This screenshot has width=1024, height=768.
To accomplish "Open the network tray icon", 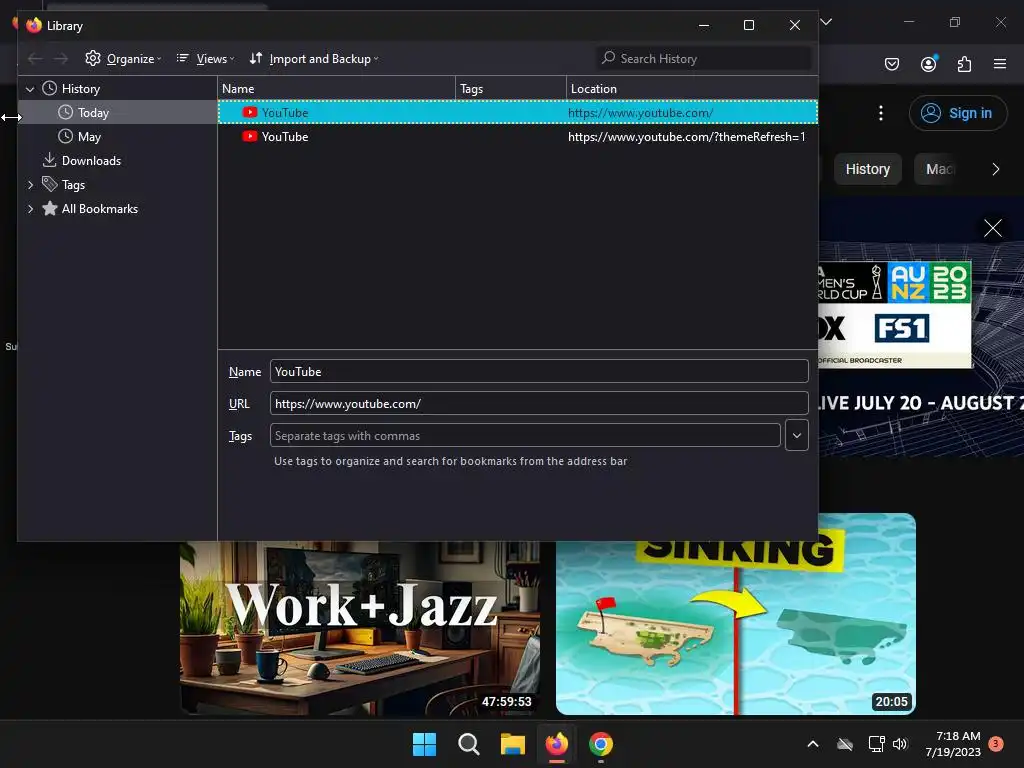I will pos(876,744).
